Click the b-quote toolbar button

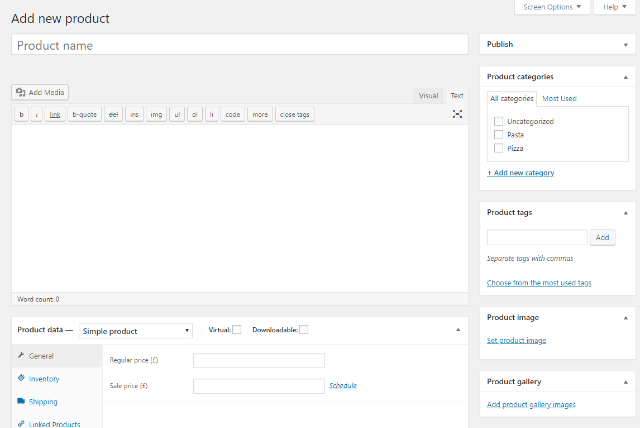tap(84, 115)
